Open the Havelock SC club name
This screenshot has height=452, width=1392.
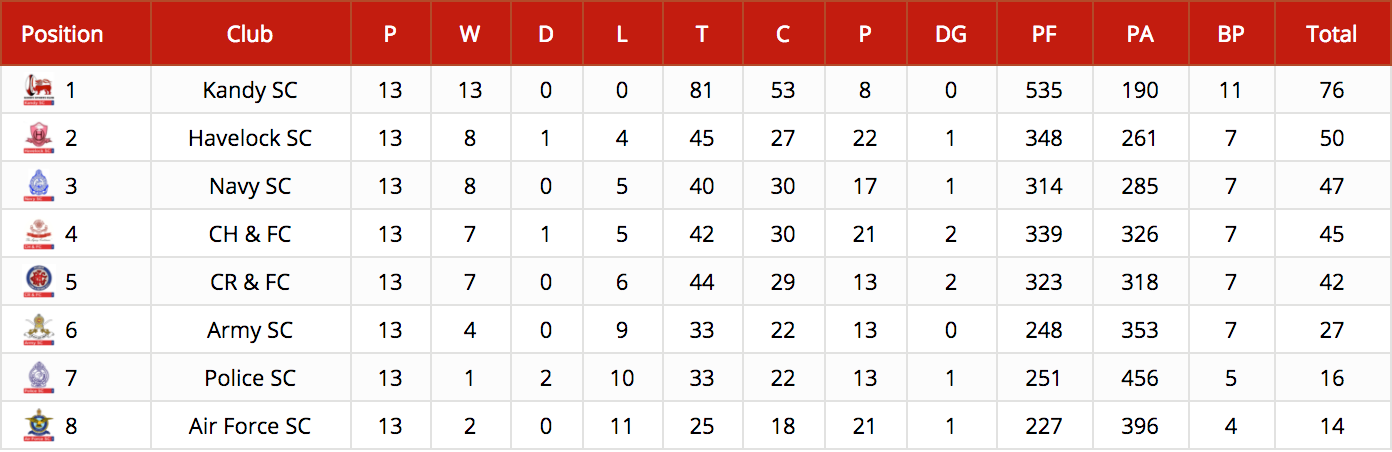[x=250, y=138]
